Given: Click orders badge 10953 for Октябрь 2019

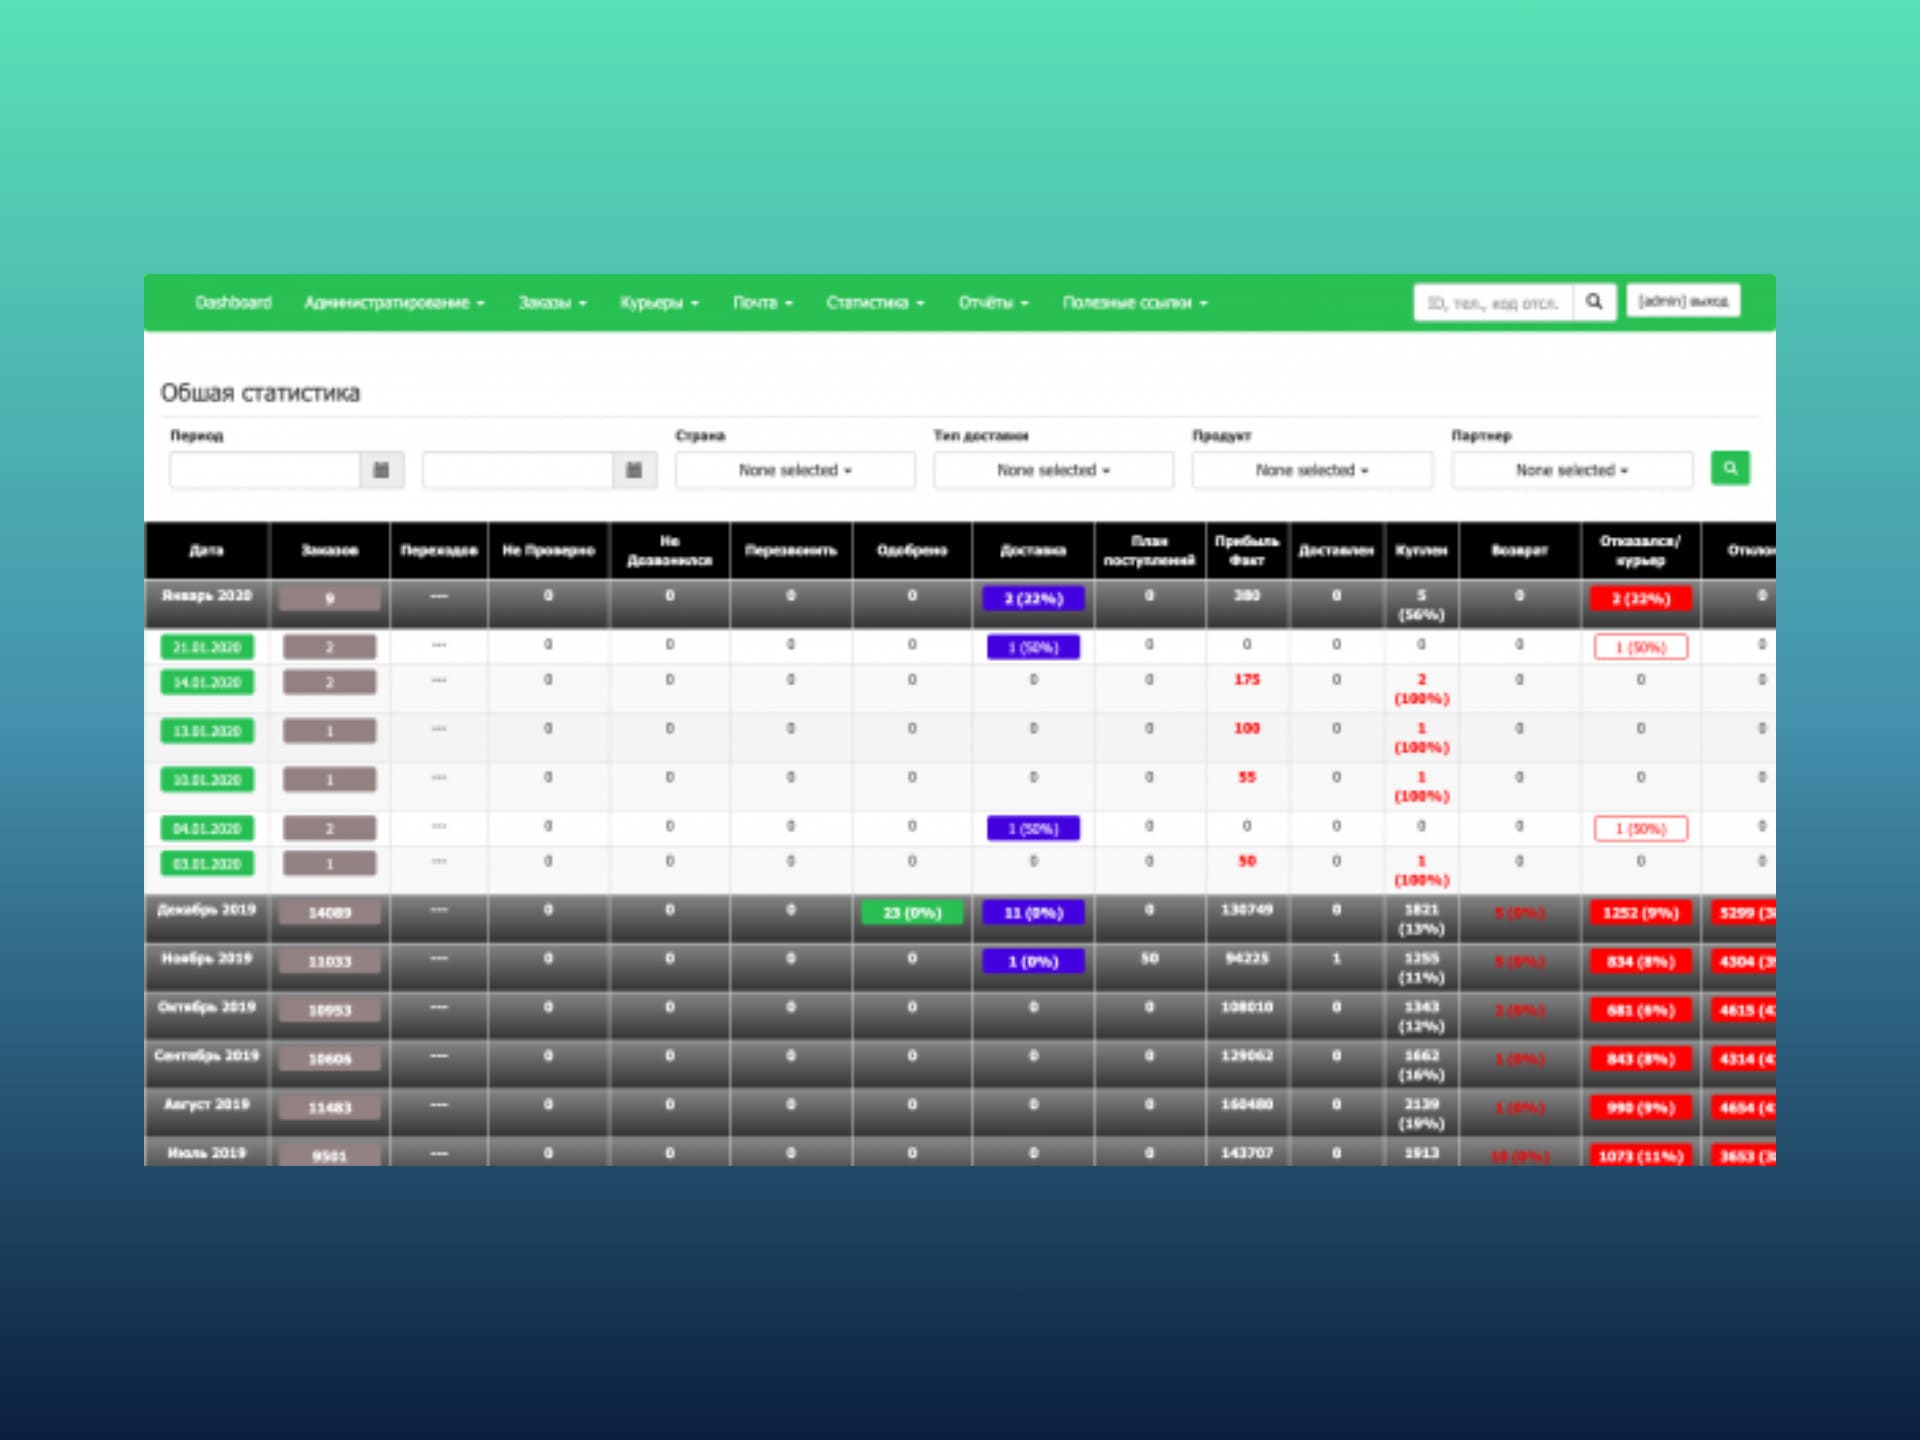Looking at the screenshot, I should tap(330, 1010).
